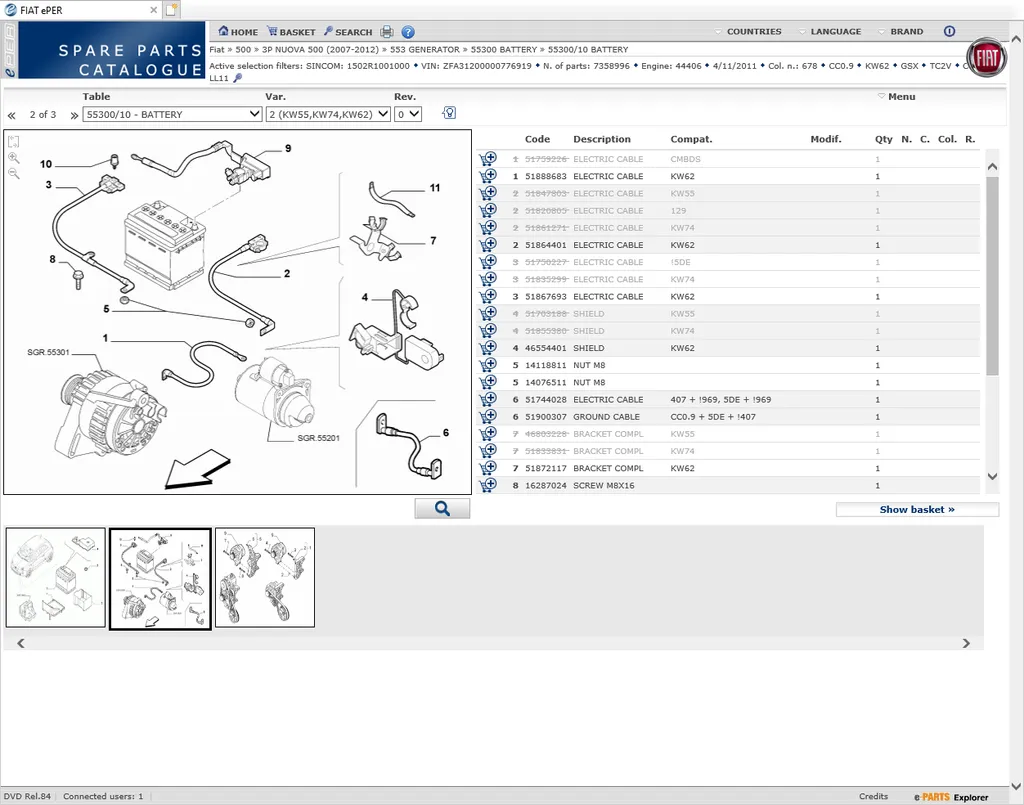Click SCREW M8X16 description
This screenshot has height=805, width=1024.
(x=603, y=485)
